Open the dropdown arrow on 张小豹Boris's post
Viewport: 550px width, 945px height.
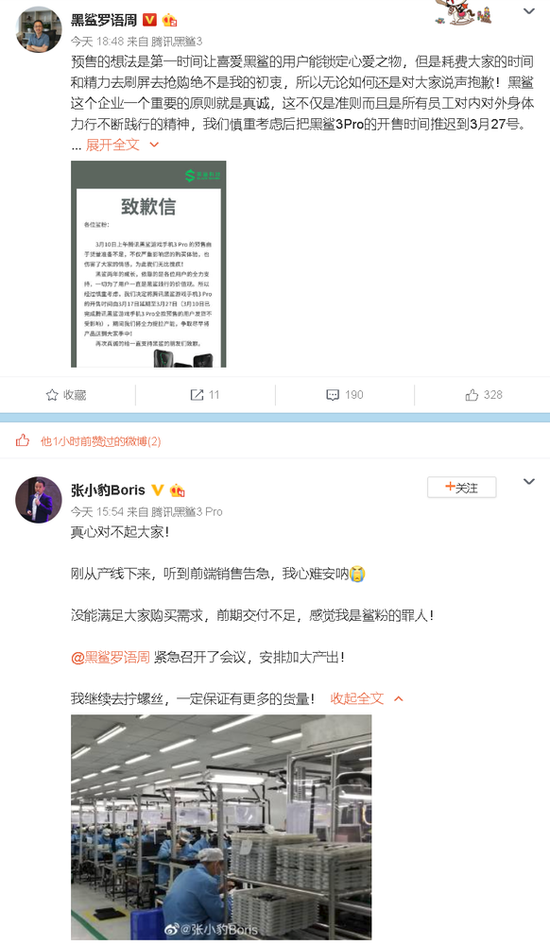(529, 482)
